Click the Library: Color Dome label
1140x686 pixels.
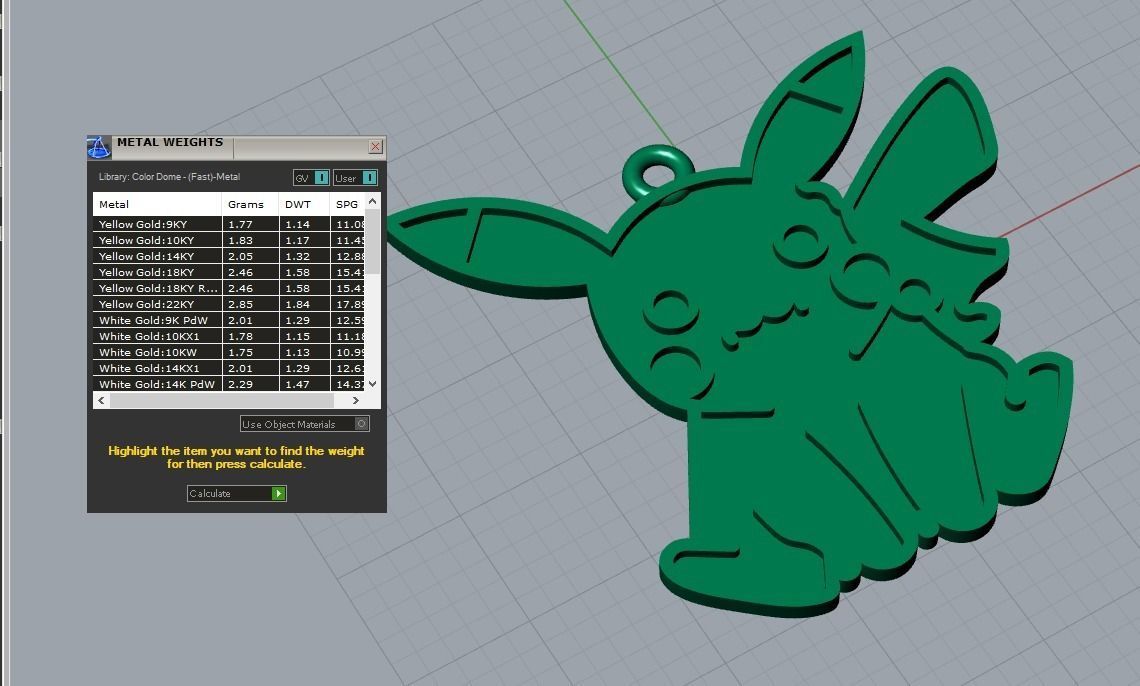[x=169, y=177]
